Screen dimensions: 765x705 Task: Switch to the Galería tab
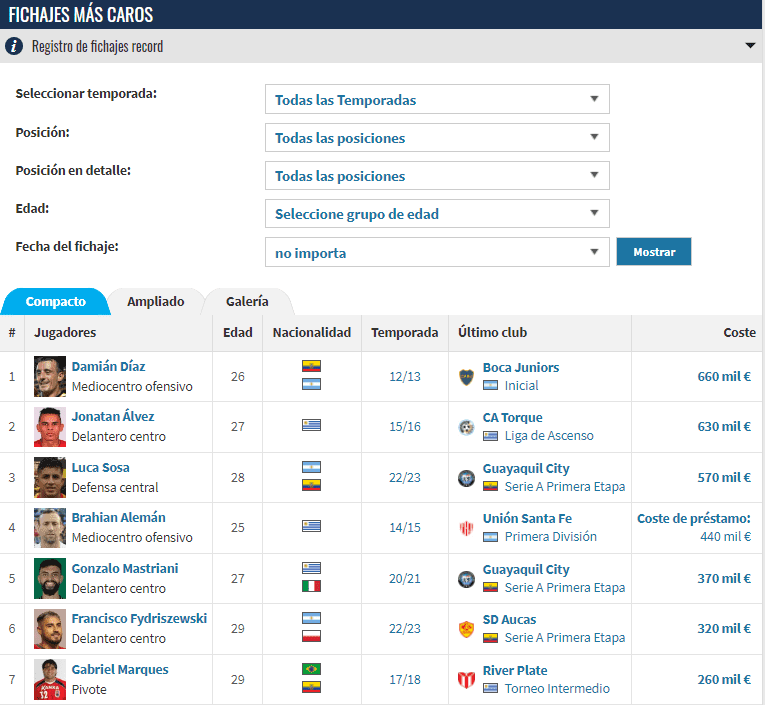[x=247, y=302]
